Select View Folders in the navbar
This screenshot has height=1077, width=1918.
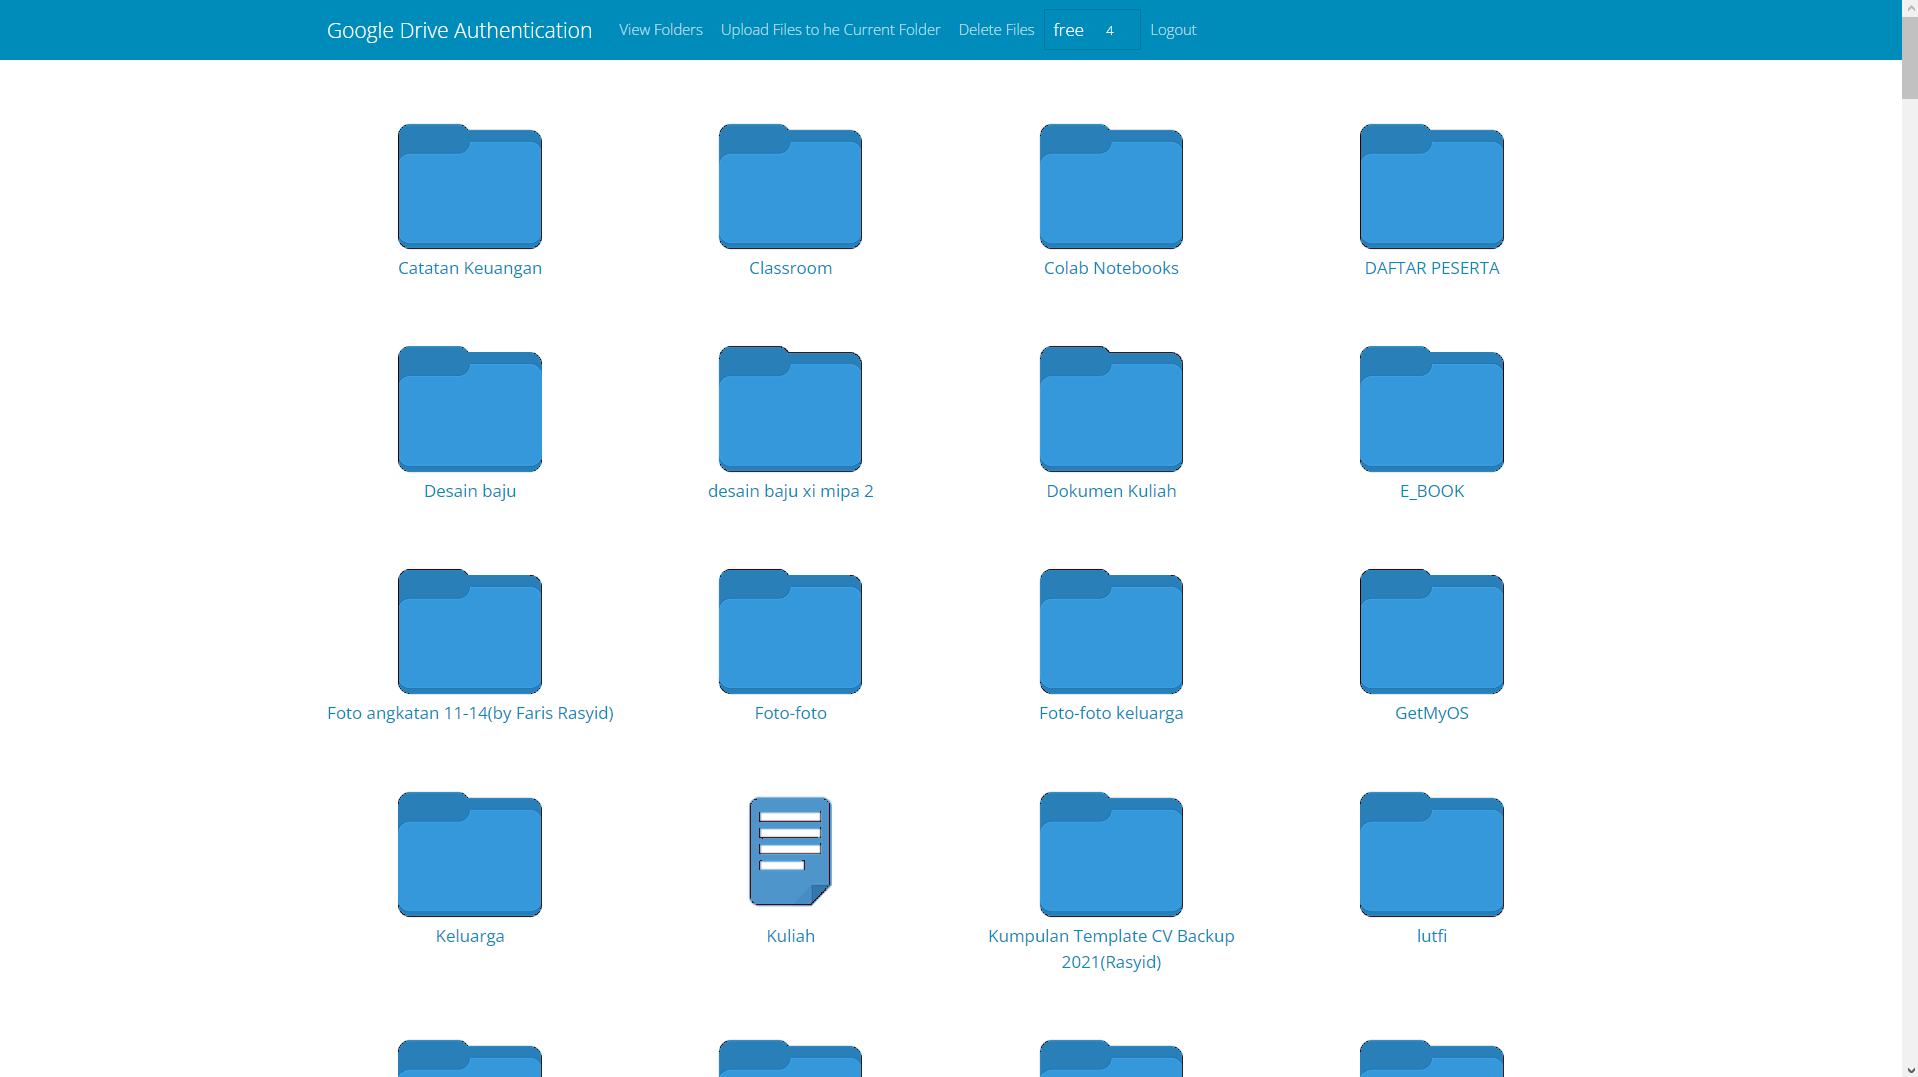click(x=661, y=30)
